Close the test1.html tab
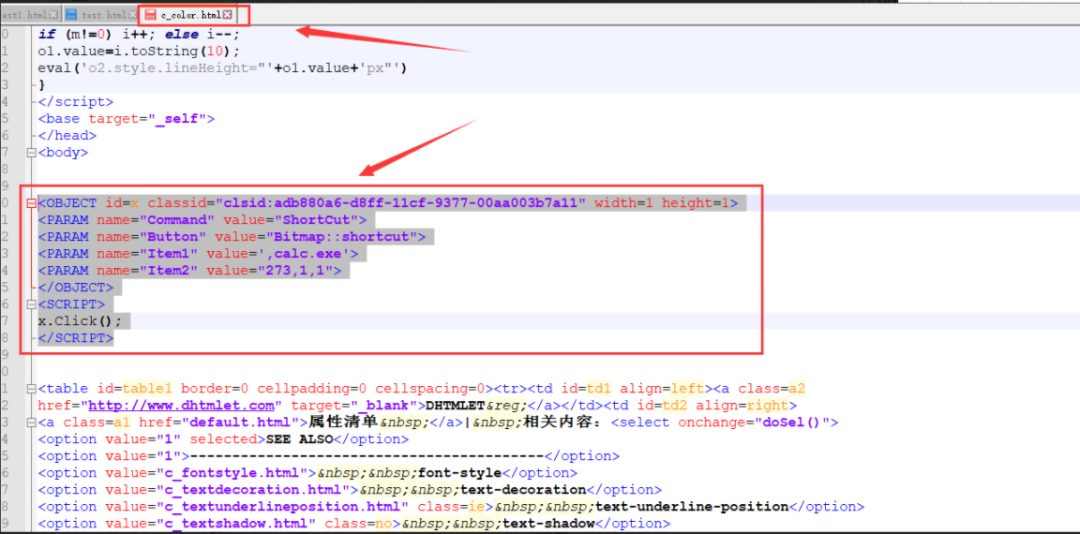Image resolution: width=1080 pixels, height=534 pixels. click(x=56, y=14)
